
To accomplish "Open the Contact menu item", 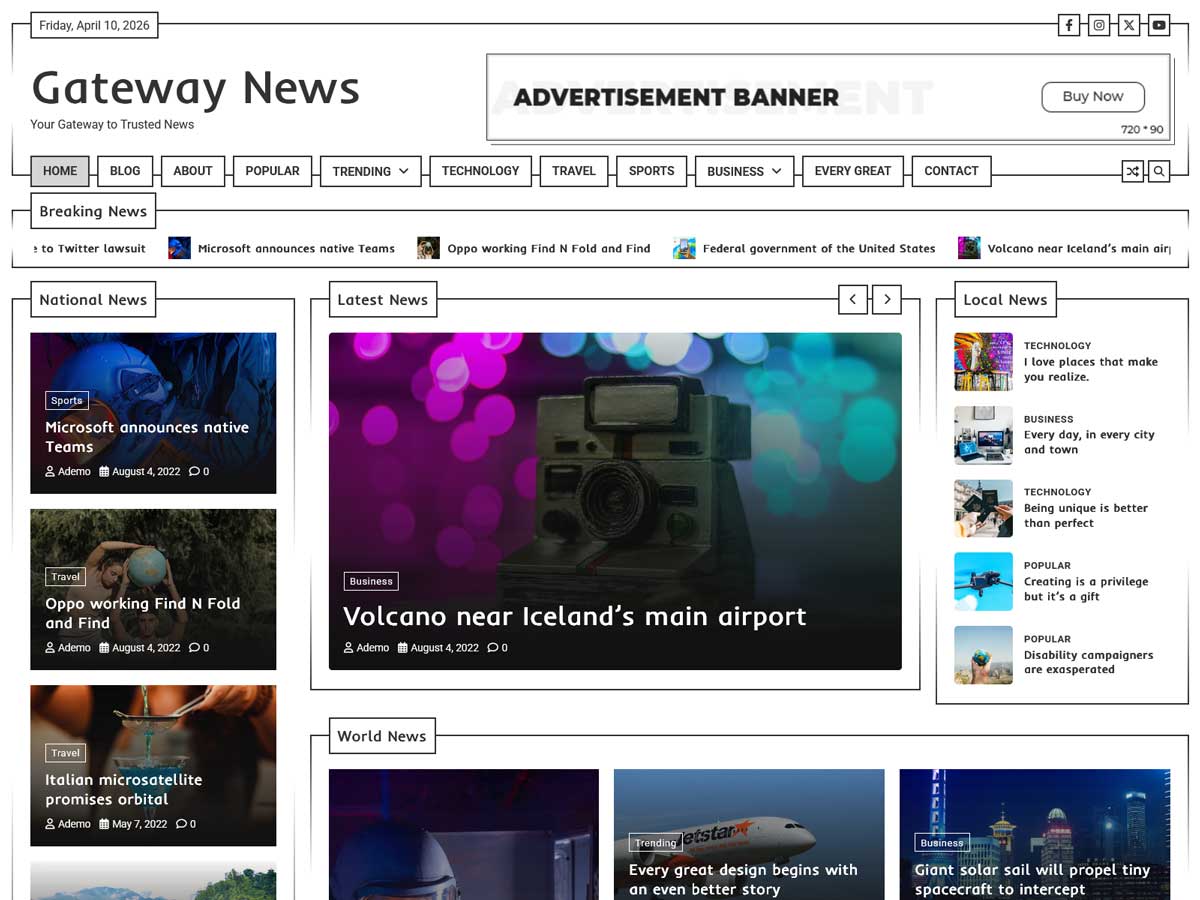I will pyautogui.click(x=951, y=171).
